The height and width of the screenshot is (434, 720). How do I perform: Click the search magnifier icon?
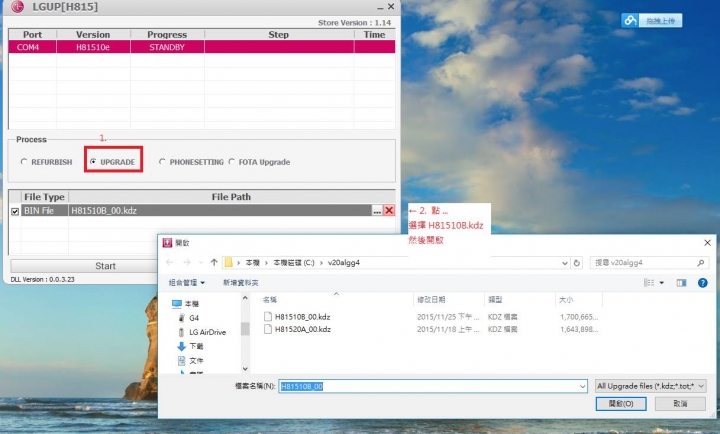tap(701, 263)
